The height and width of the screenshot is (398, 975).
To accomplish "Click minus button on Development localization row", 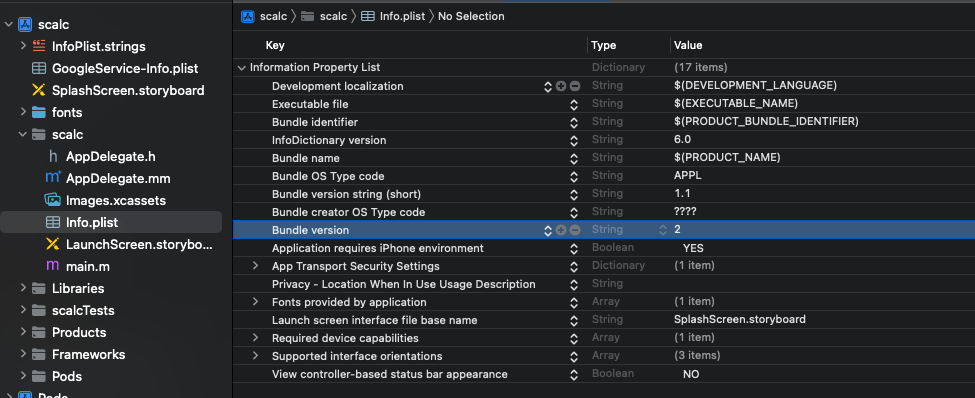I will (575, 86).
